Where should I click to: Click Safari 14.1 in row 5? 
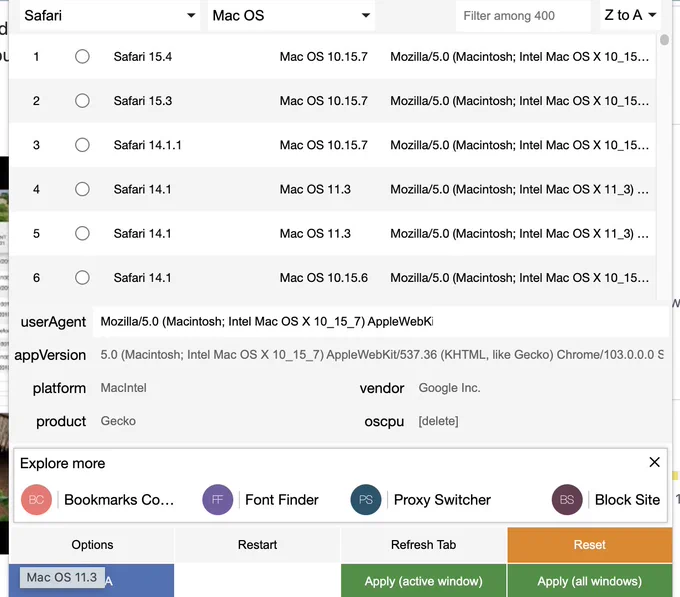[142, 234]
